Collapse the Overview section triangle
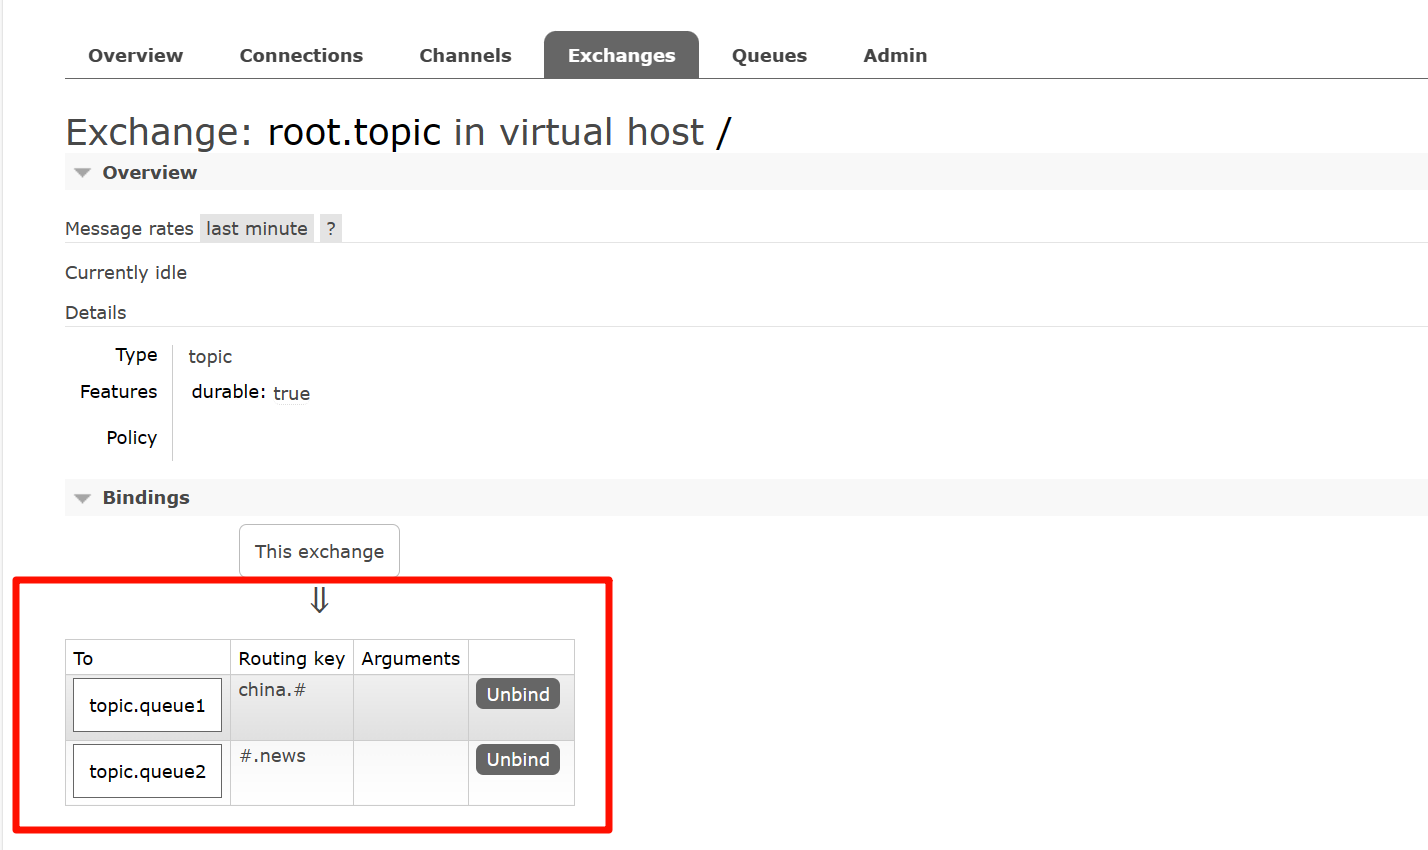Screen dimensions: 1428x850 pyautogui.click(x=83, y=173)
